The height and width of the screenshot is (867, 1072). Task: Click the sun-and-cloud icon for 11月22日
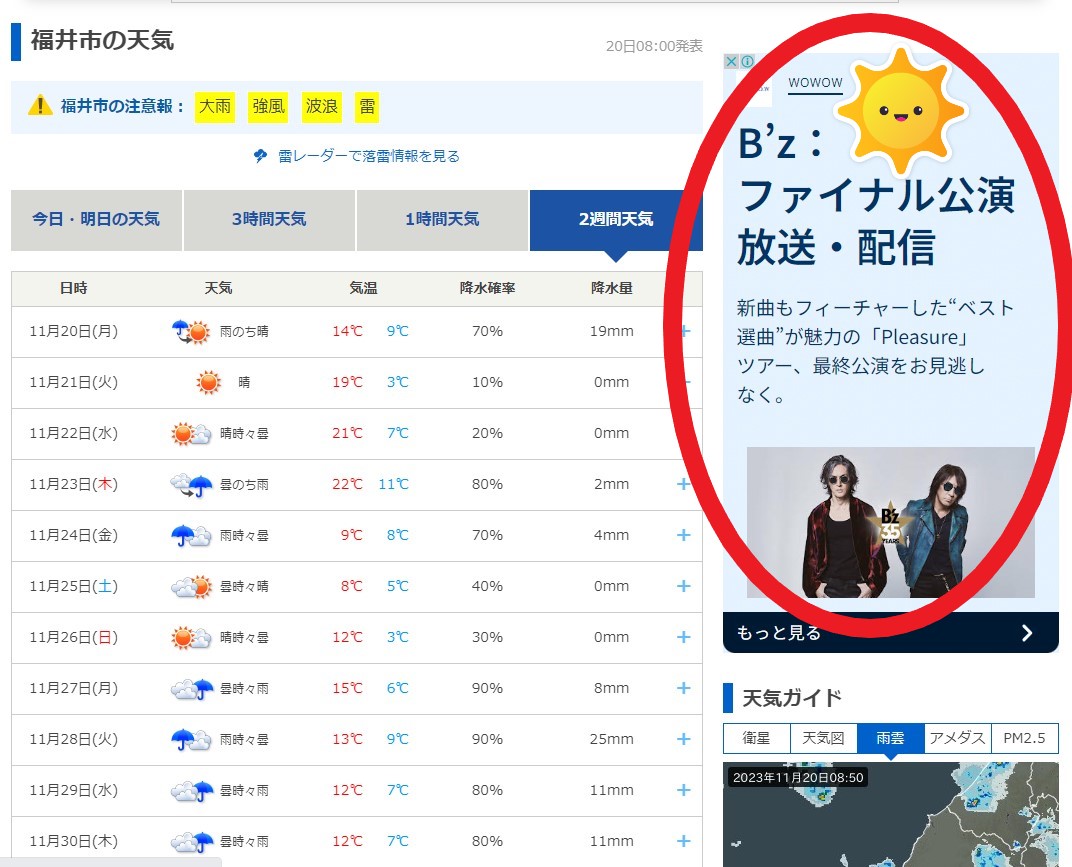[191, 434]
